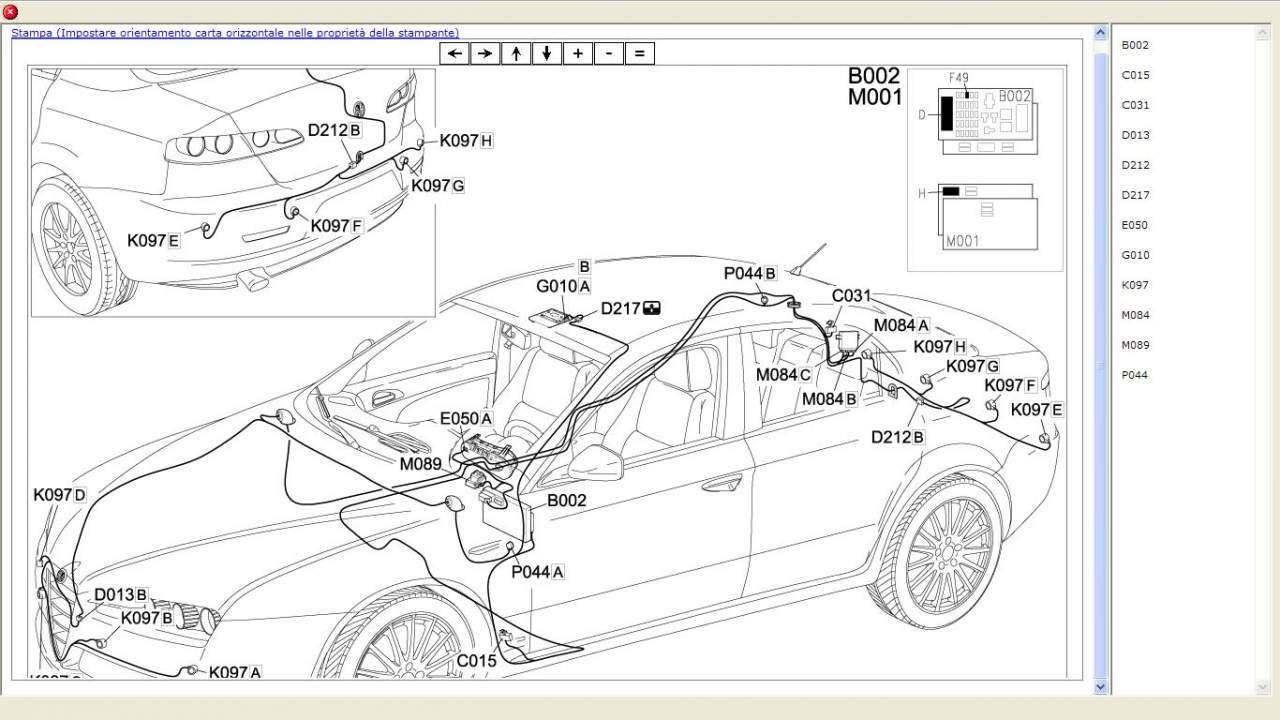Click the component list scrollbar down arrow
Image resolution: width=1280 pixels, height=720 pixels.
click(x=1262, y=687)
